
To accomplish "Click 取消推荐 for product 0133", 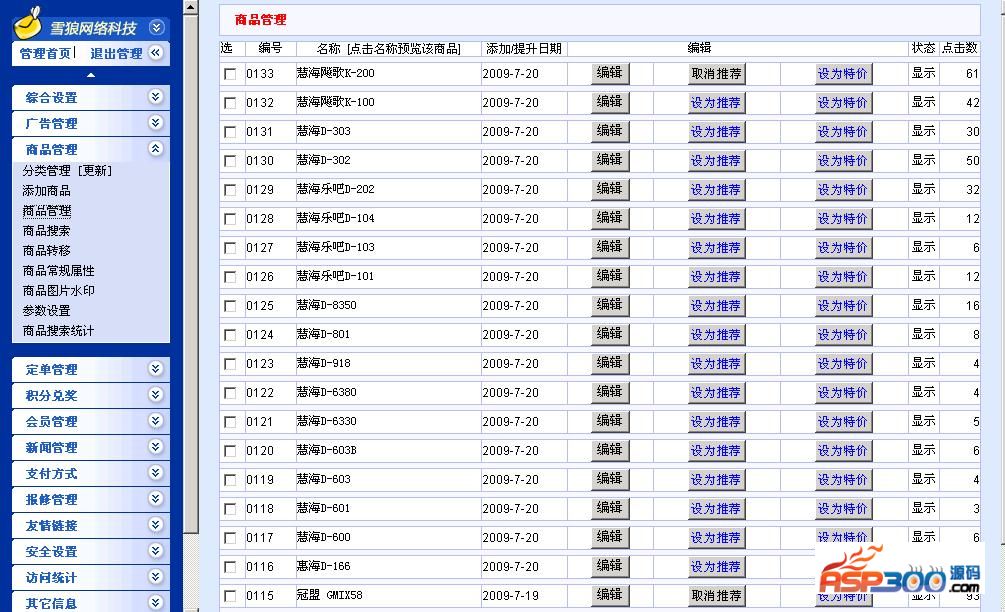I will [x=716, y=74].
